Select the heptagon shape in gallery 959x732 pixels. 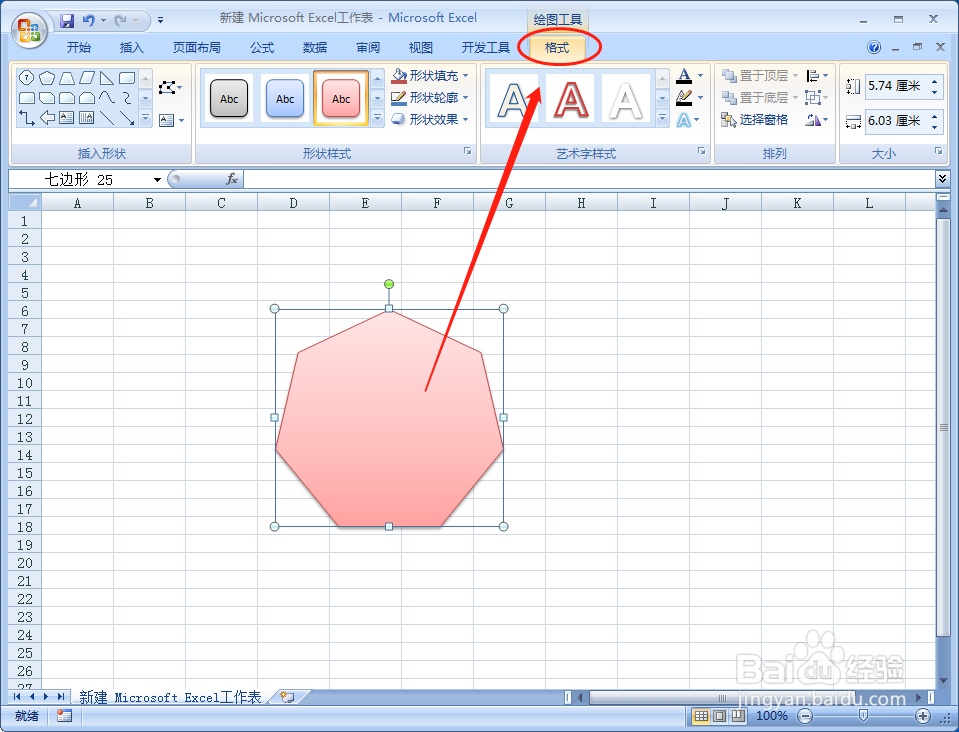tap(26, 78)
